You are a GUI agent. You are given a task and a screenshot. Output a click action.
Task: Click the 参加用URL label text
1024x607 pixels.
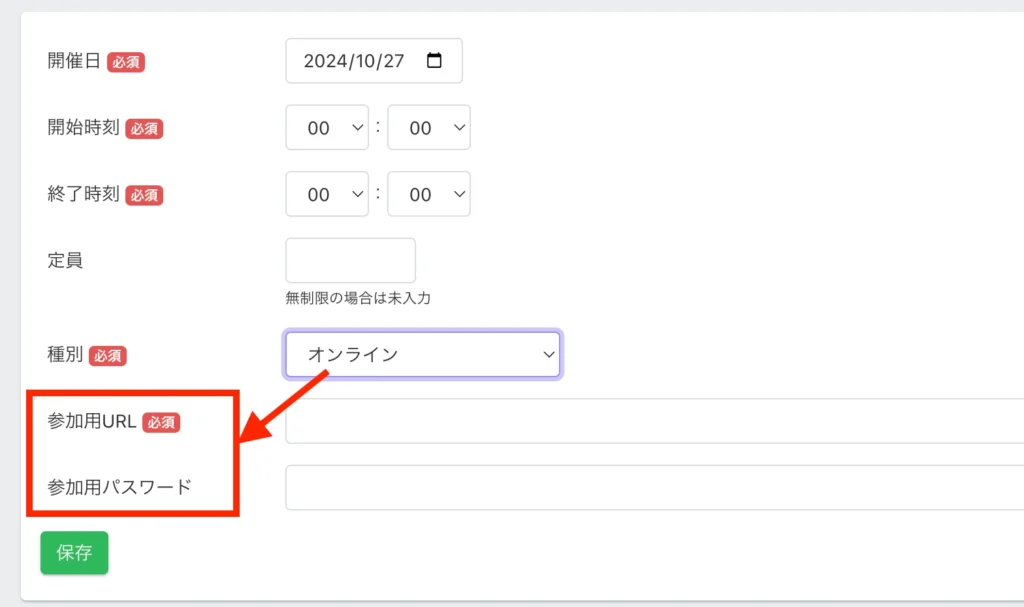click(x=91, y=421)
